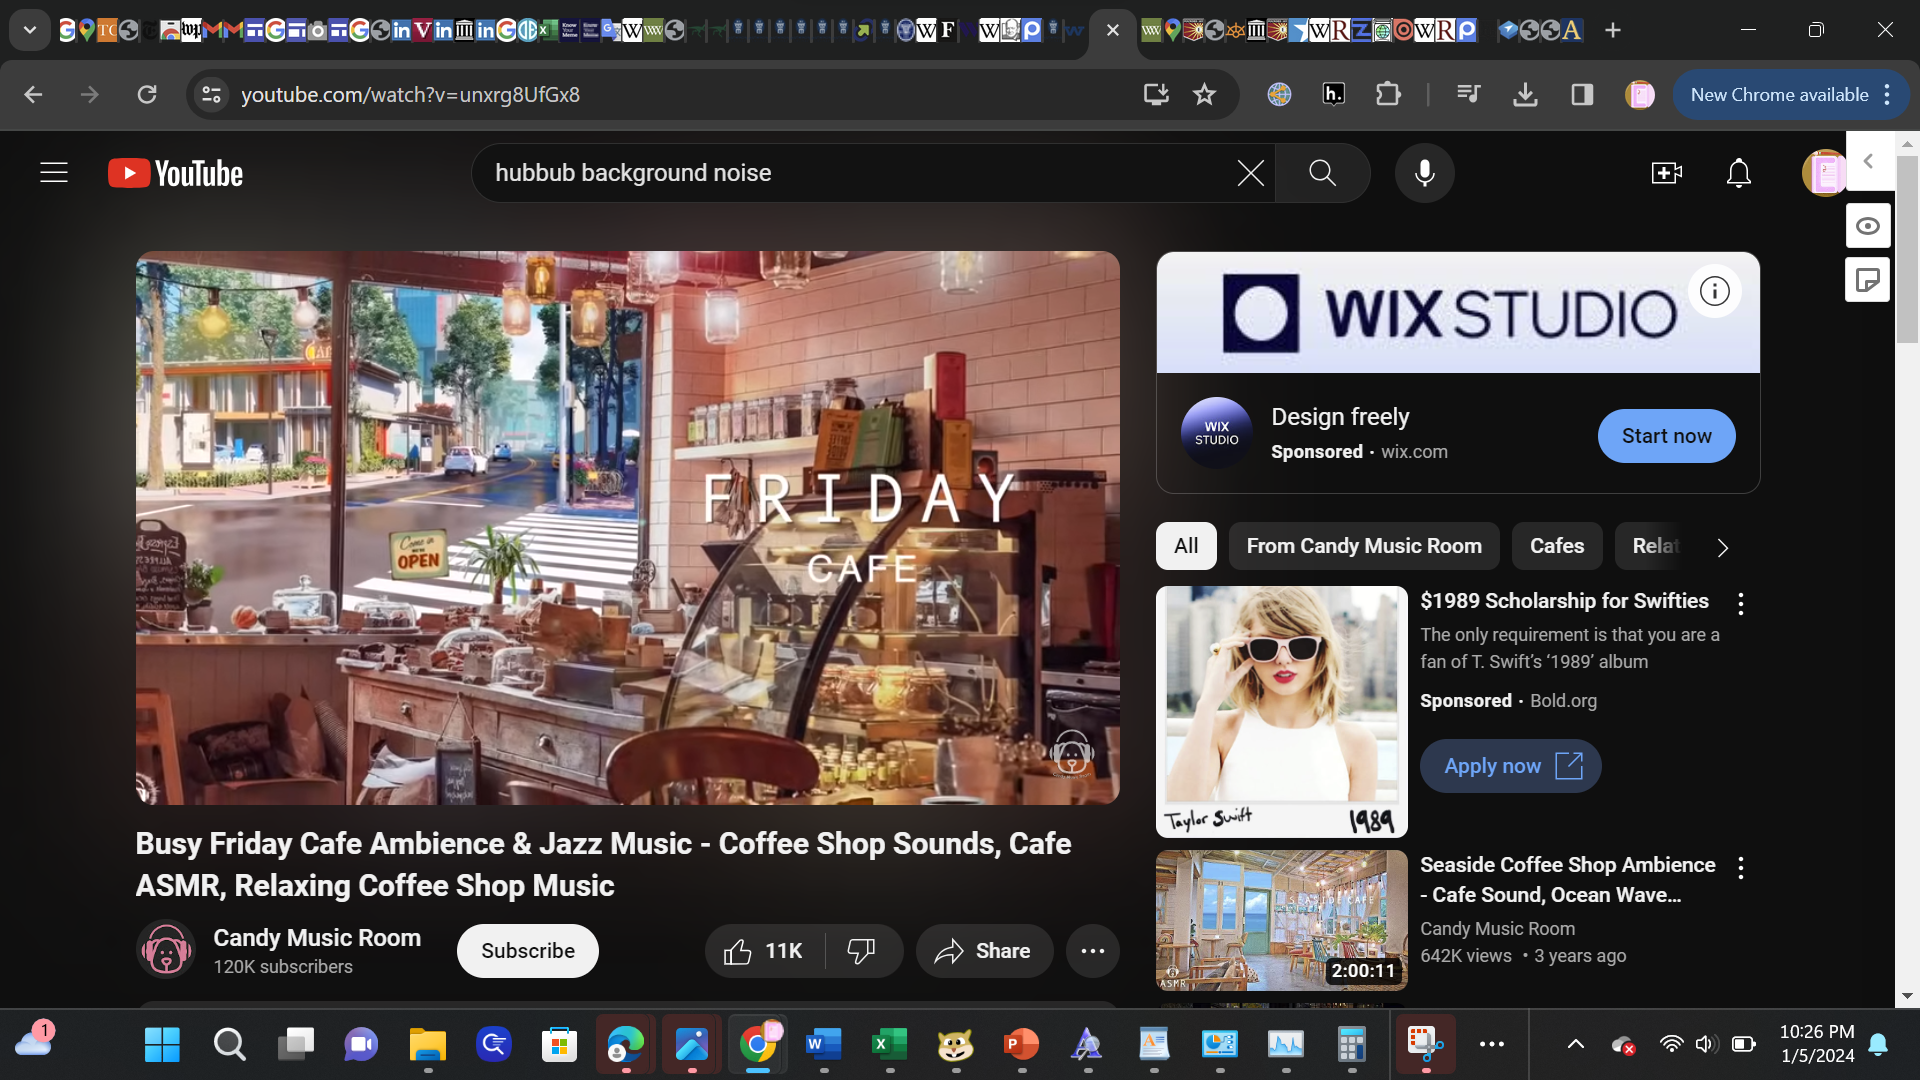1920x1080 pixels.
Task: Click the Start now ad button
Action: click(1666, 436)
